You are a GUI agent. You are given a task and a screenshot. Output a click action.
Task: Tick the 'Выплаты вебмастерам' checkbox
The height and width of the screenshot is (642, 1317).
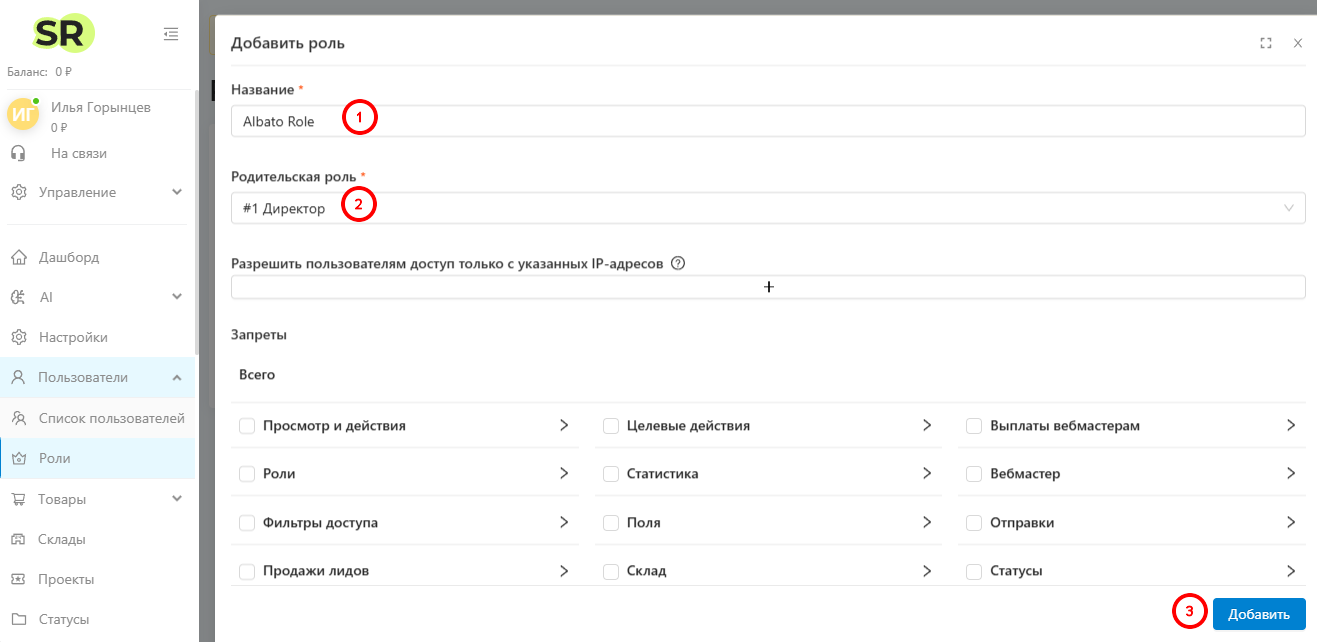click(x=974, y=426)
